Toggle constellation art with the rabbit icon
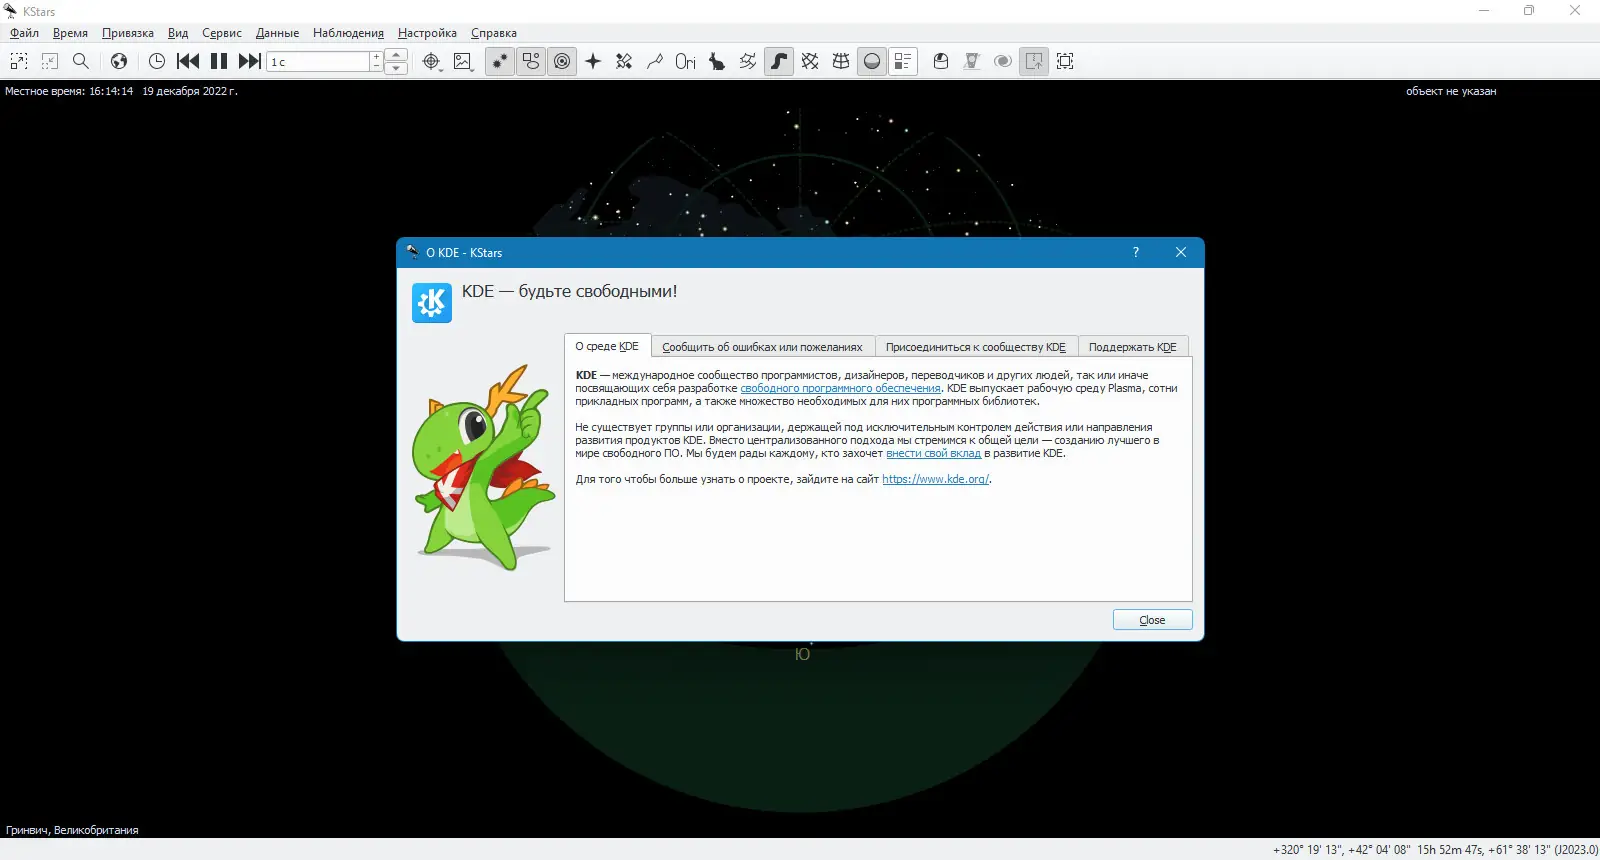Viewport: 1600px width, 860px height. [717, 61]
